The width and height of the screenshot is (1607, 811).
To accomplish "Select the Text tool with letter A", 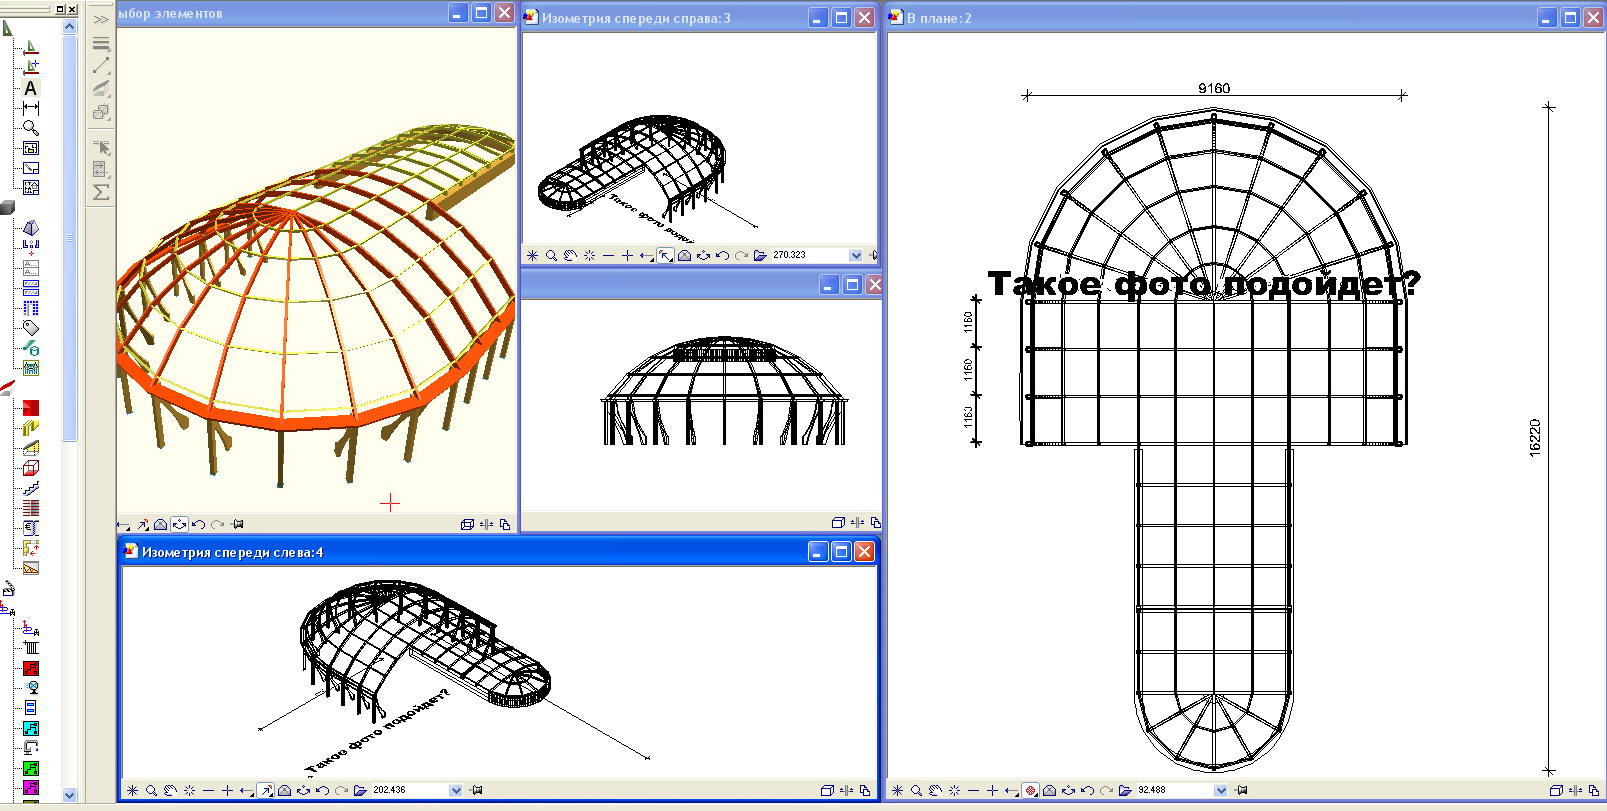I will (30, 88).
